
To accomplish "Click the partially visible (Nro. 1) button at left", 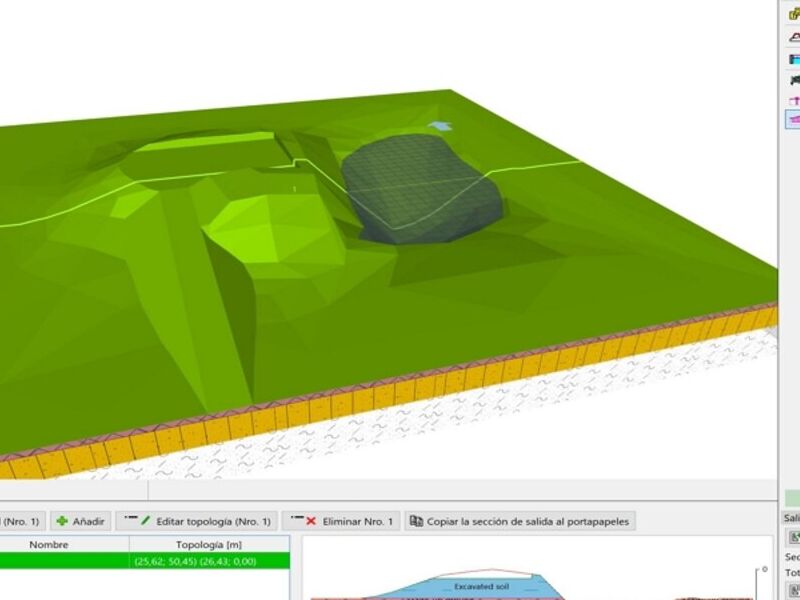I will (x=20, y=521).
